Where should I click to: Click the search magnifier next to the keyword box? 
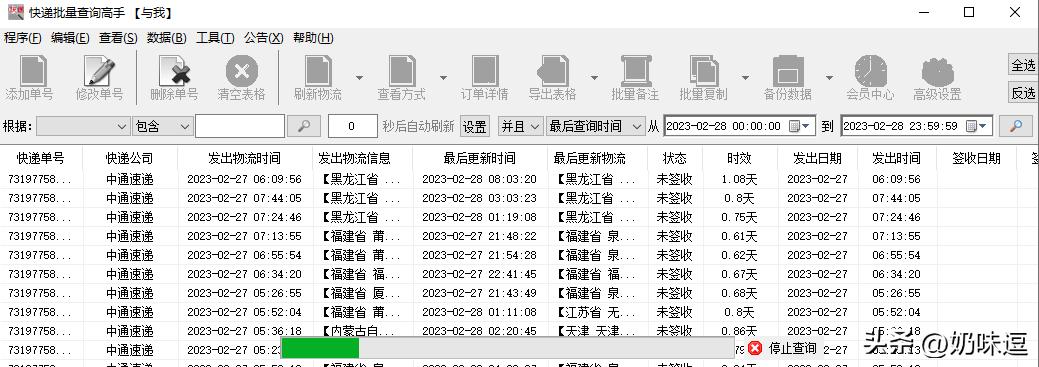(x=304, y=126)
